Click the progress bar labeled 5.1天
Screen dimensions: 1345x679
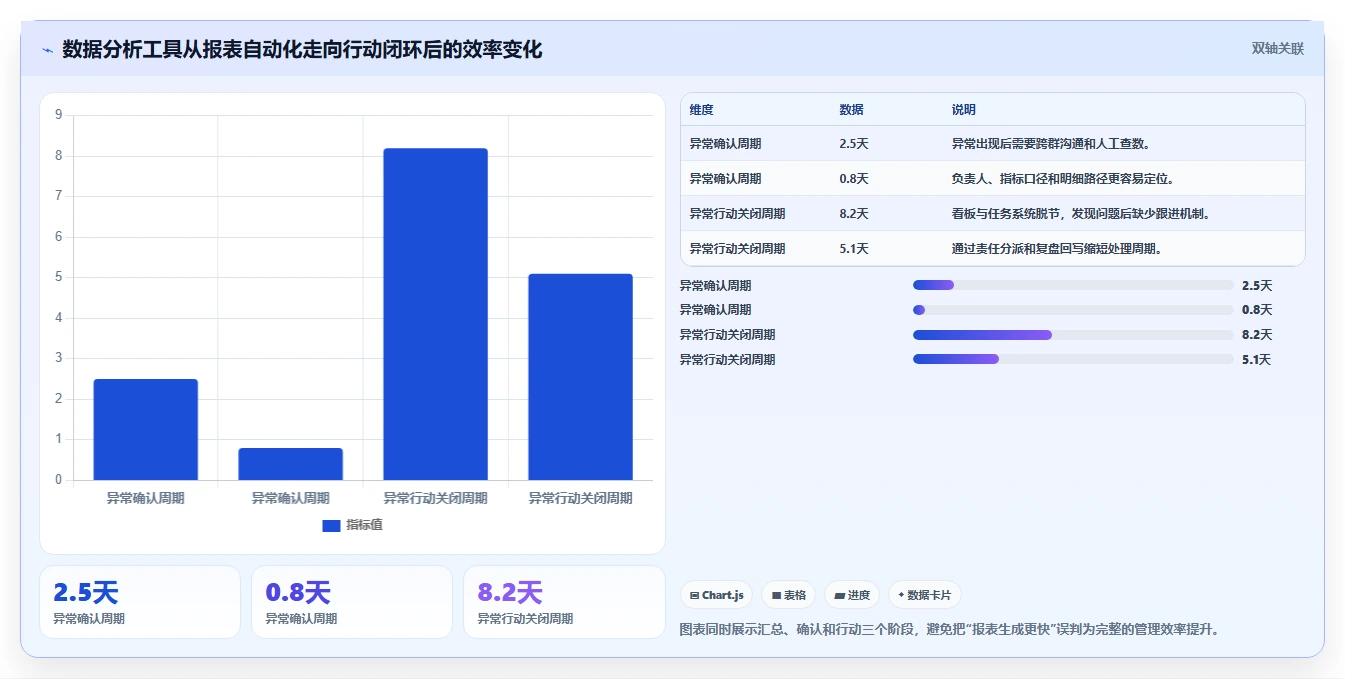pyautogui.click(x=1073, y=359)
